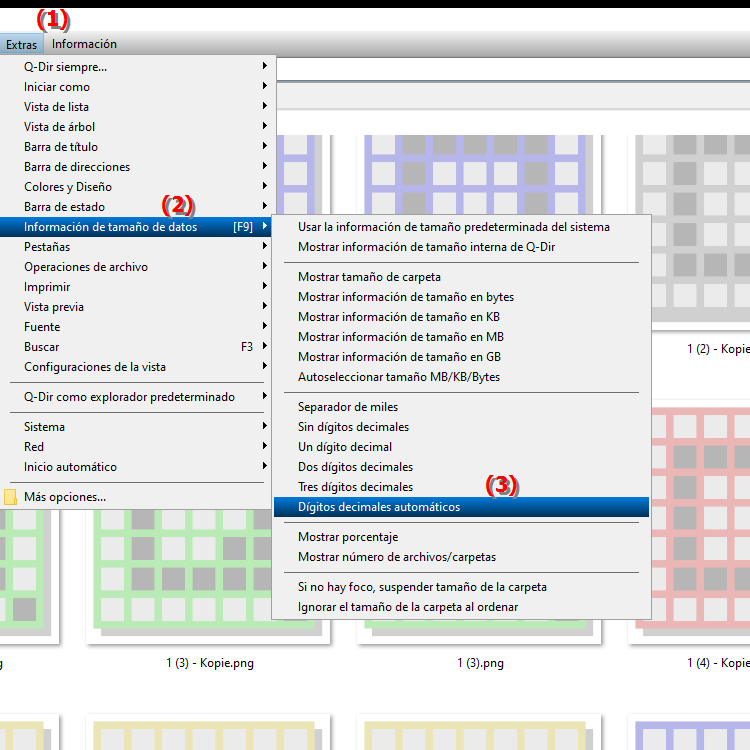
Task: Select Autoseleccionar tamaño MB/KB/Bytes
Action: pos(462,377)
